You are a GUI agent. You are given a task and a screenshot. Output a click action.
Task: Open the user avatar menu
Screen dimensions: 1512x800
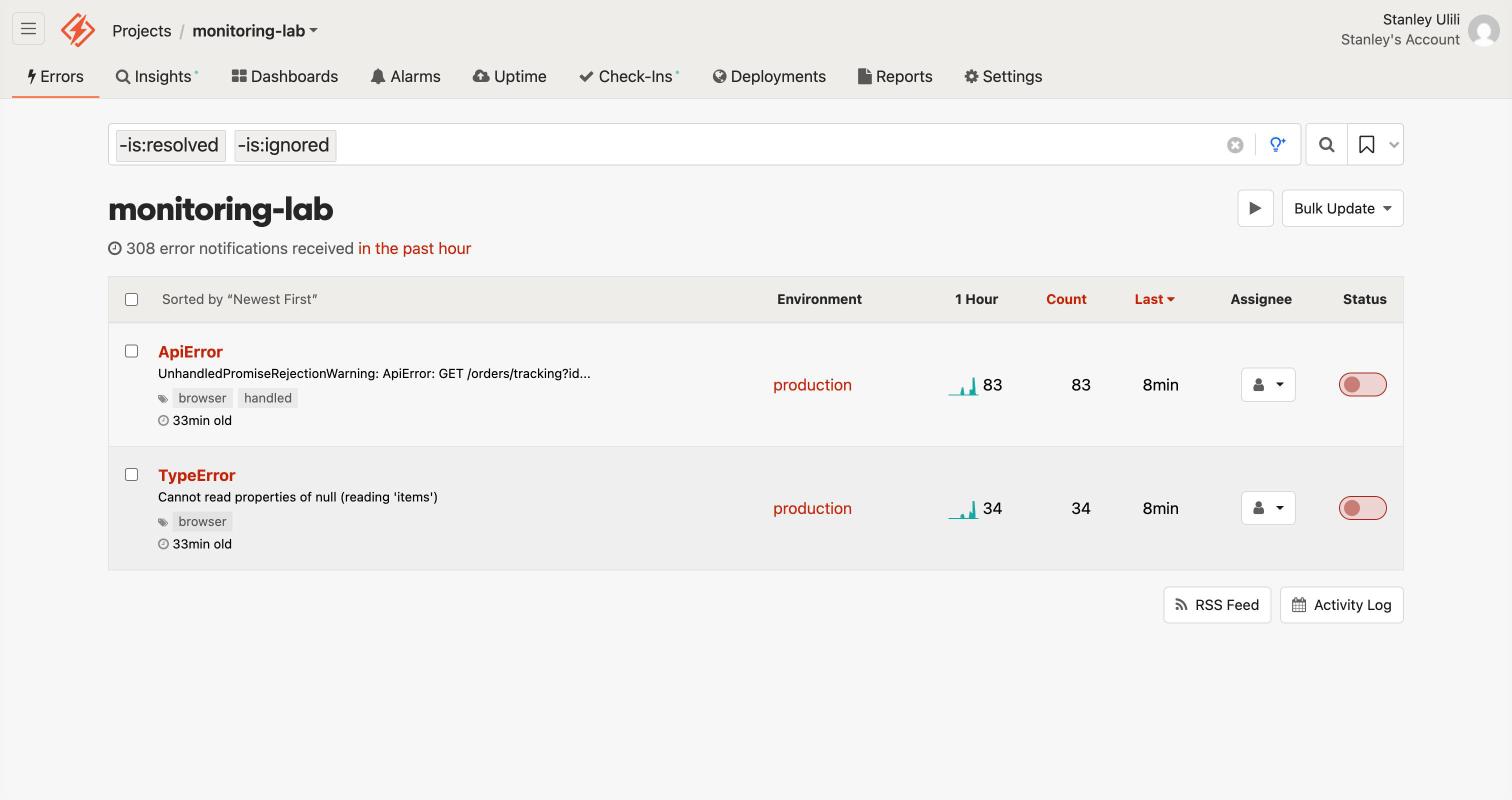(x=1484, y=30)
